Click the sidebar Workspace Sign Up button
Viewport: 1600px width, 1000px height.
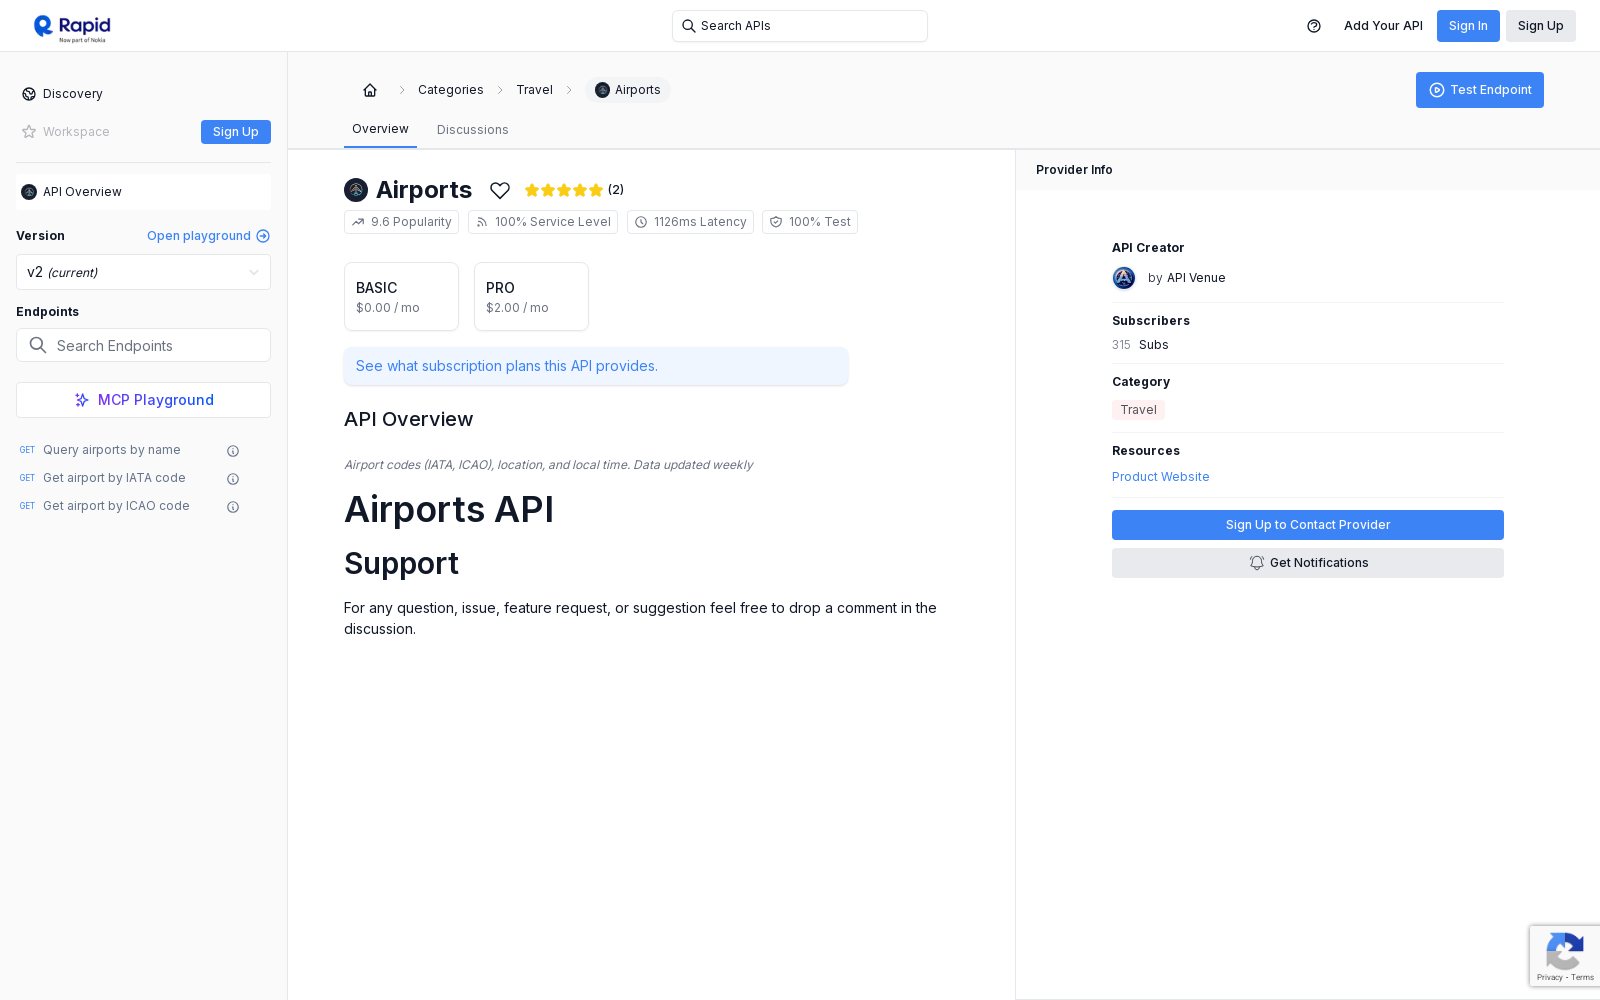coord(236,132)
